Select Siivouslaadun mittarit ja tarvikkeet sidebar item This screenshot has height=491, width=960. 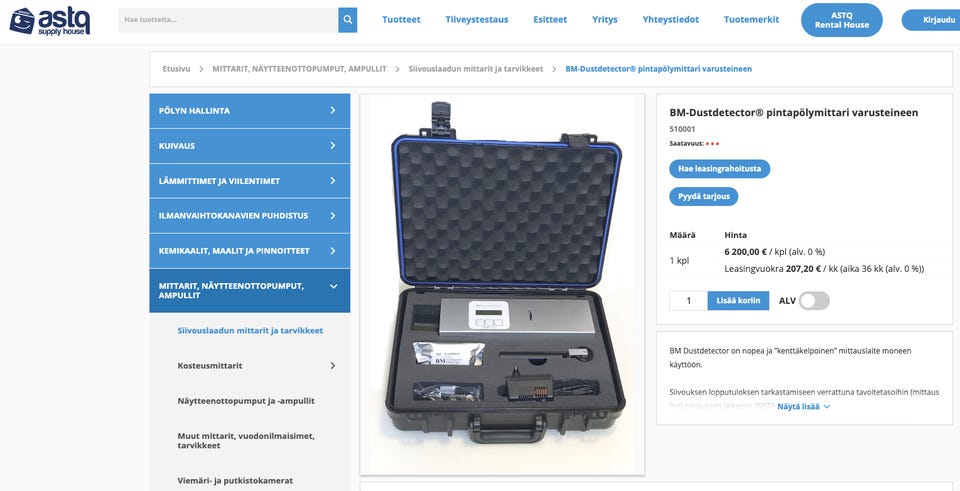point(250,331)
